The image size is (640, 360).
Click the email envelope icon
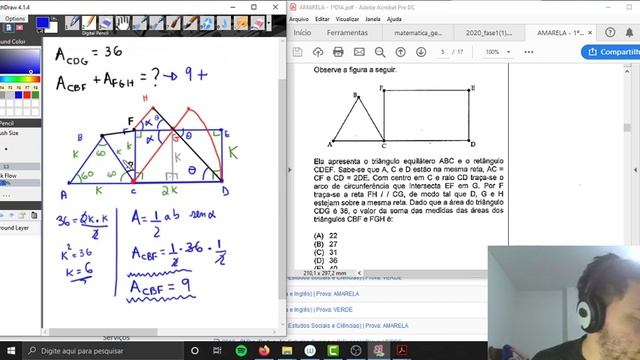pos(359,52)
